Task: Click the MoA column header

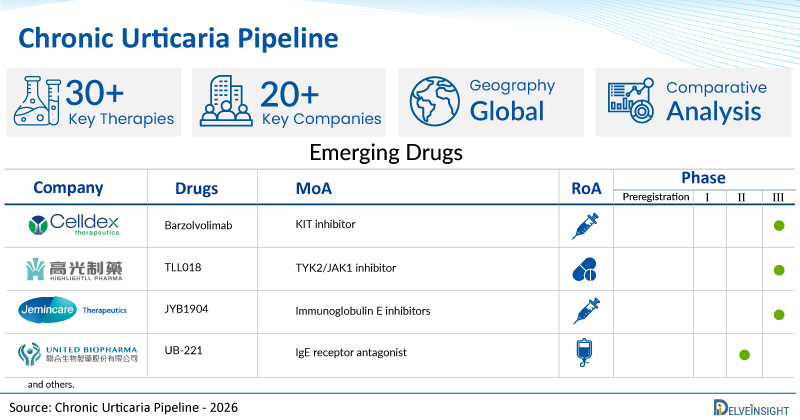Action: 314,188
